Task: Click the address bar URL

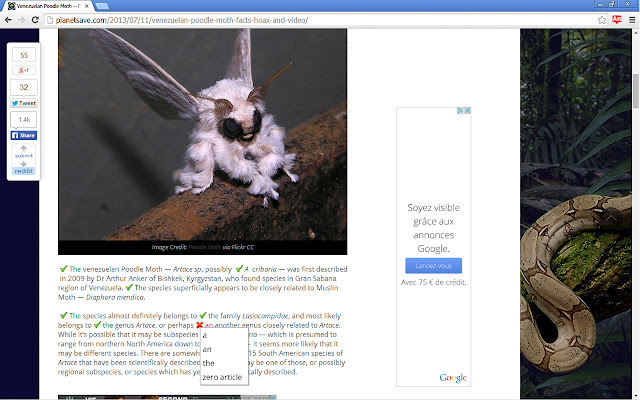Action: (182, 20)
